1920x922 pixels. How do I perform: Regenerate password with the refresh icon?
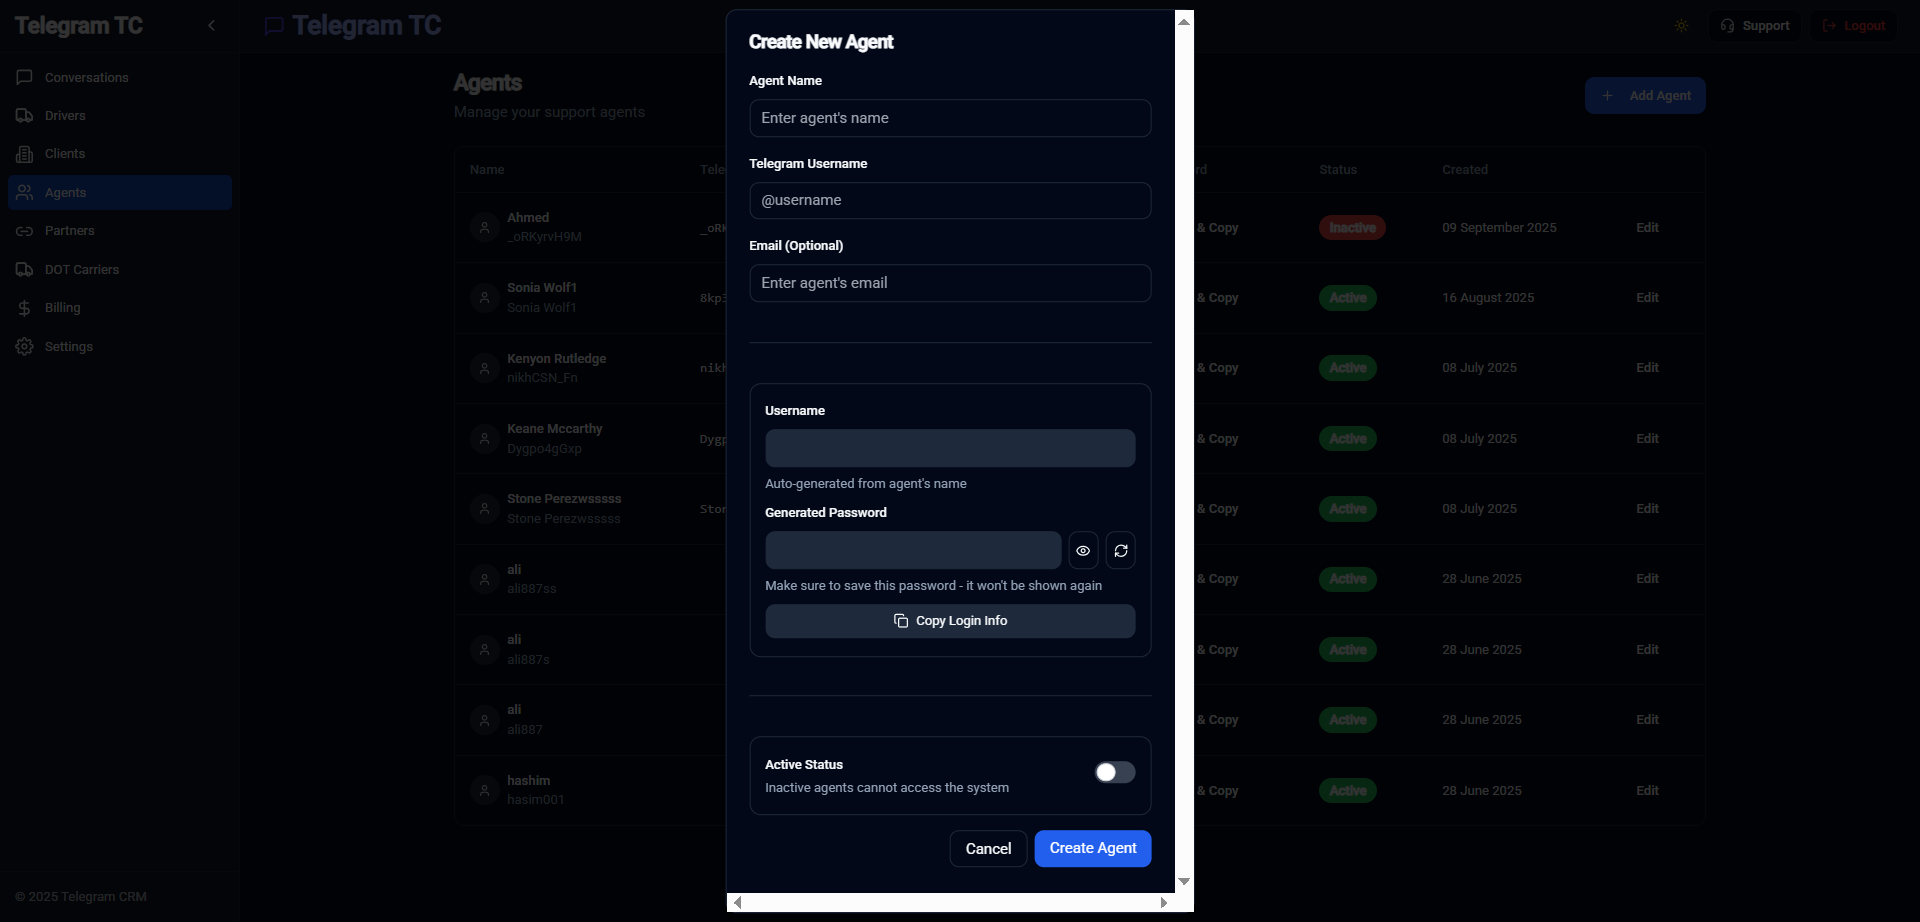(x=1120, y=550)
